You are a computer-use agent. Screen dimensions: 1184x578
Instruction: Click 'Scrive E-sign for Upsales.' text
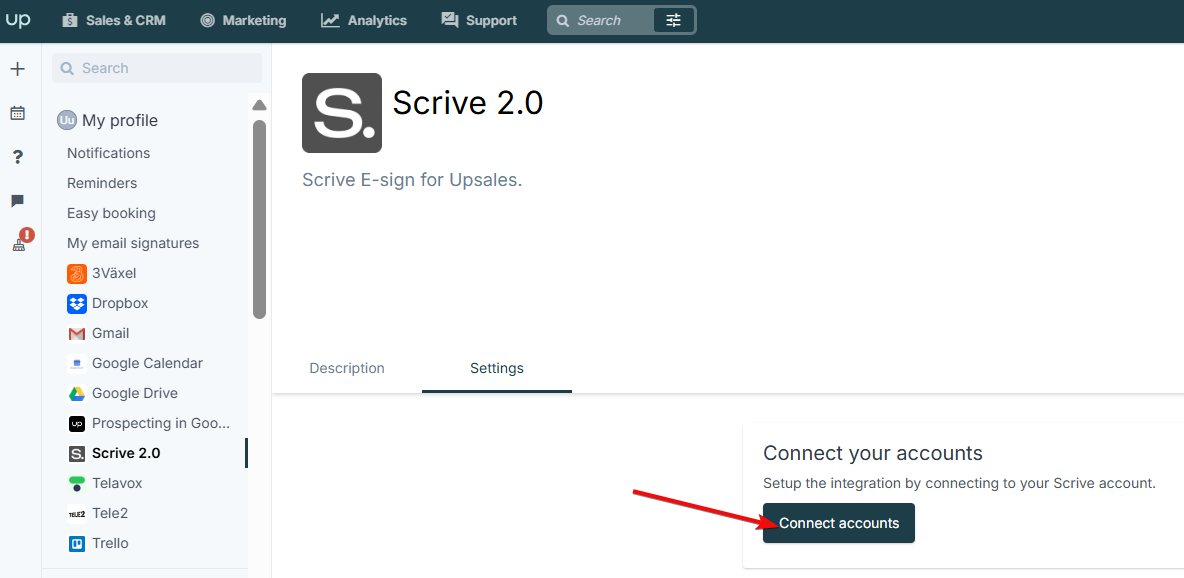412,181
